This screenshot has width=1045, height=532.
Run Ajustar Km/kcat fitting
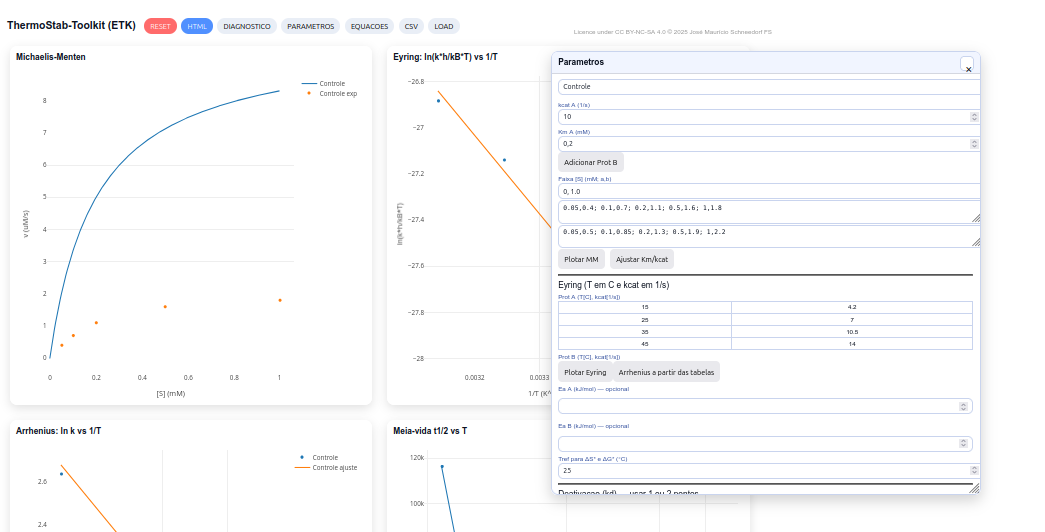point(642,259)
